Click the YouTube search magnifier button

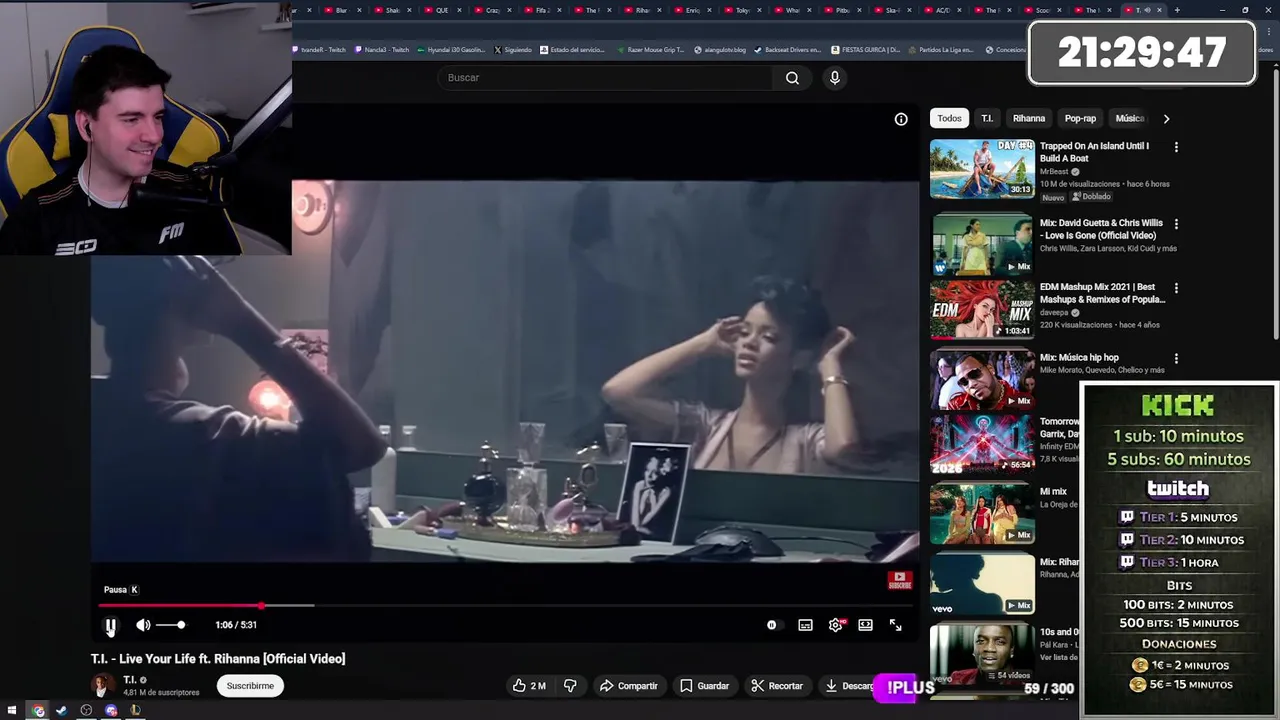pos(792,78)
